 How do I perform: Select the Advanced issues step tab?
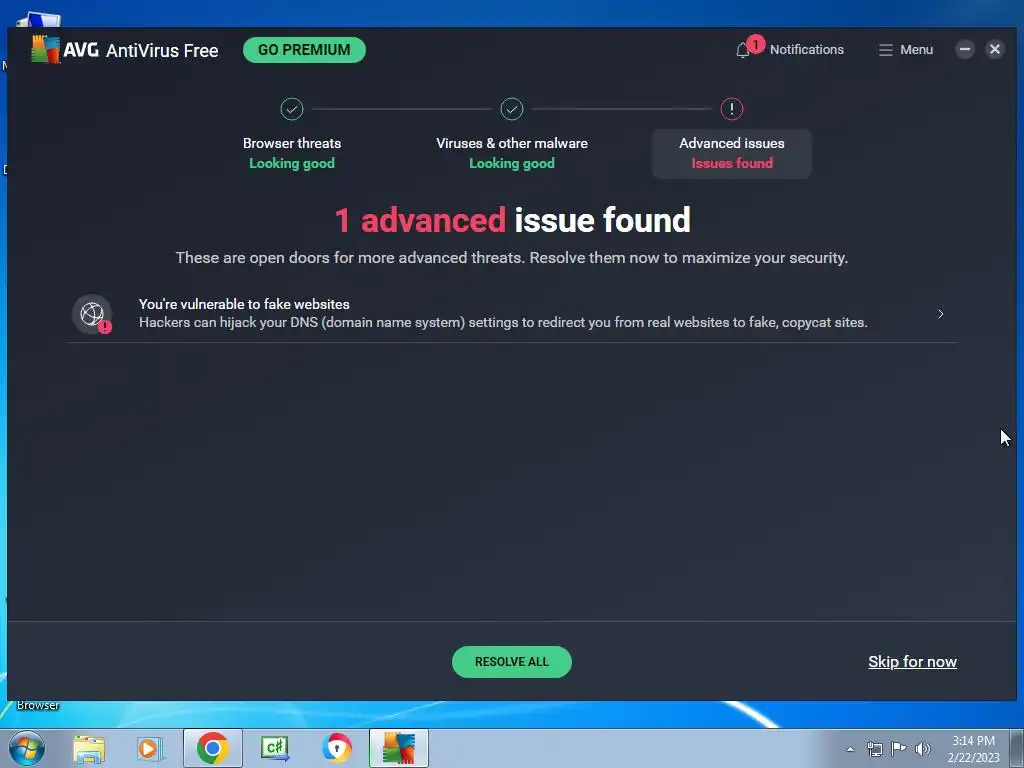click(731, 153)
